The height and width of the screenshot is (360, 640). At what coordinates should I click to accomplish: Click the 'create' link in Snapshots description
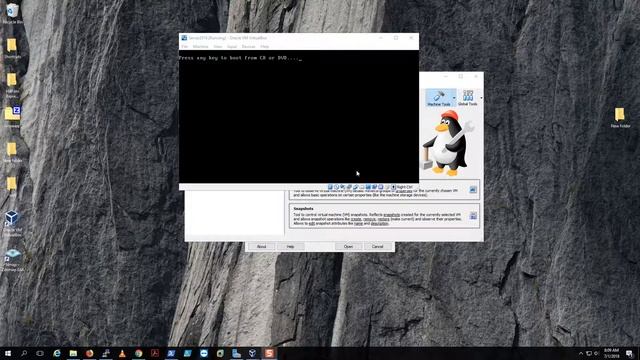[x=356, y=219]
